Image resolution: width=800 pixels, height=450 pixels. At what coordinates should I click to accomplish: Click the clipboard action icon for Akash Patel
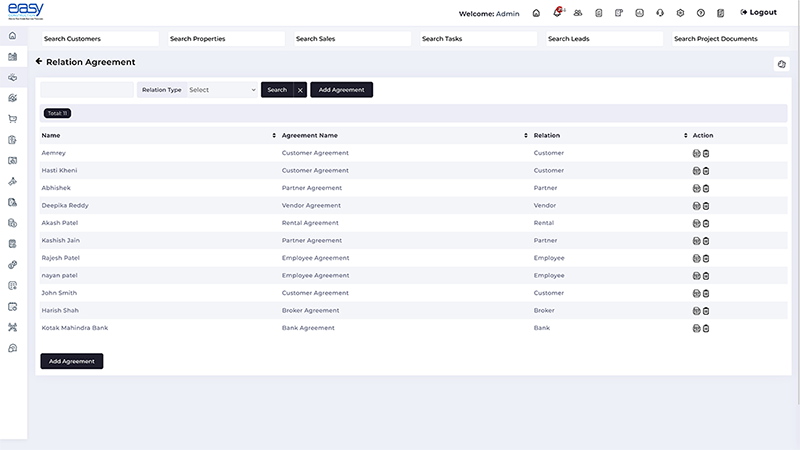[706, 223]
